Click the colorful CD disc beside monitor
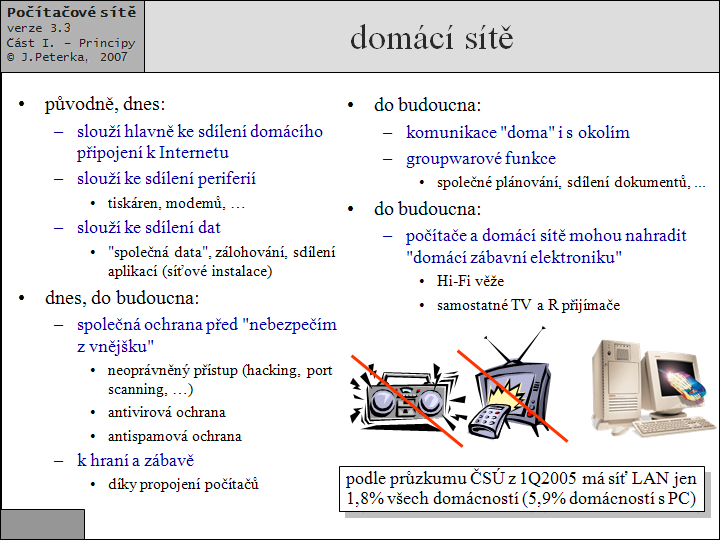720x540 pixels. coord(693,390)
